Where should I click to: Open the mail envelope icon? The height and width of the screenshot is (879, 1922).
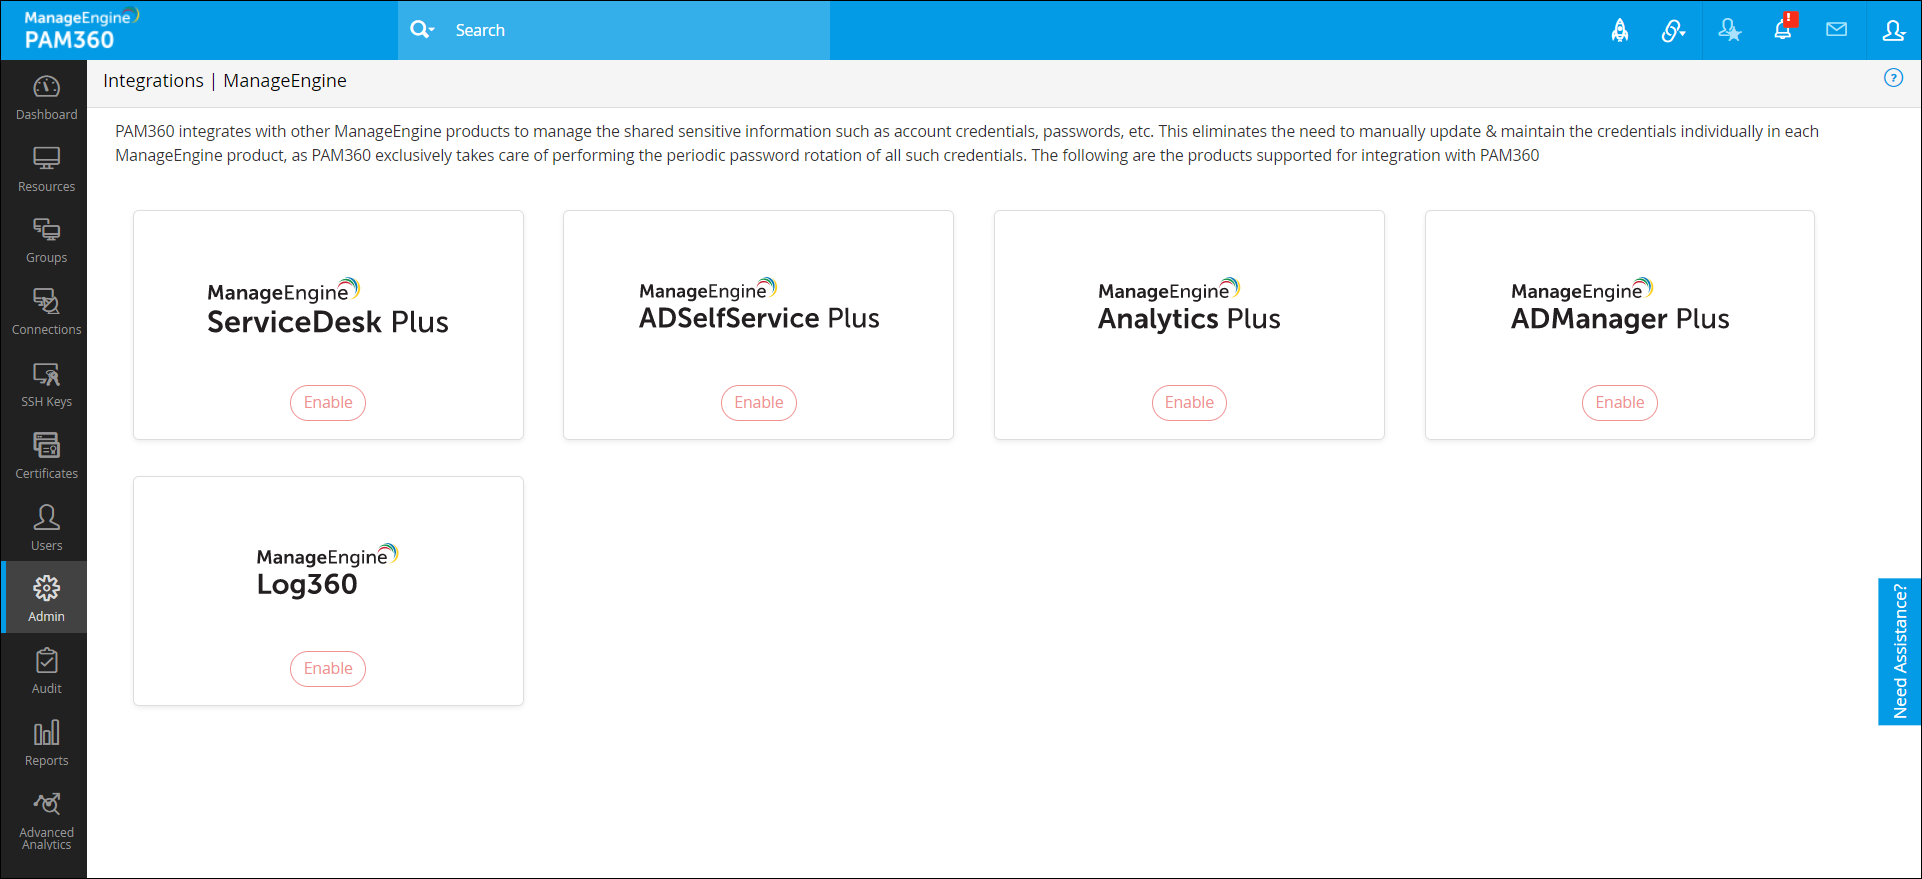click(x=1836, y=30)
